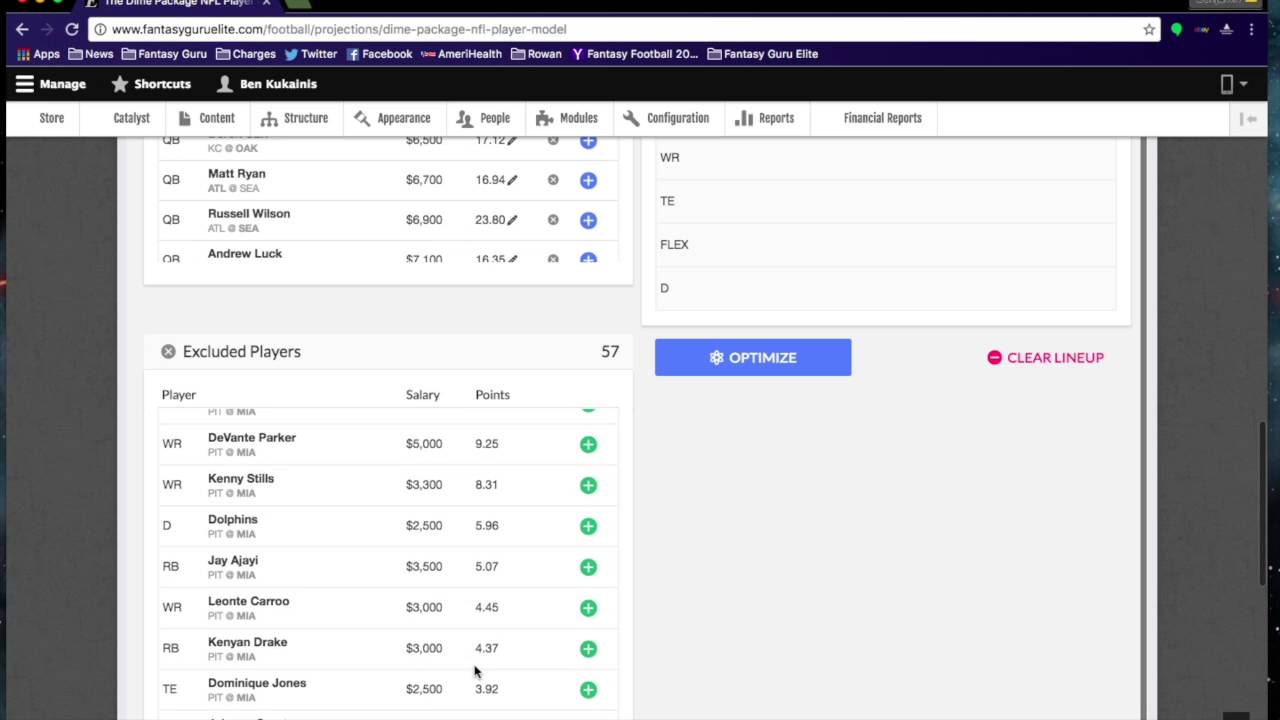Sort excluded players by Salary column header
This screenshot has width=1280, height=720.
(x=423, y=395)
